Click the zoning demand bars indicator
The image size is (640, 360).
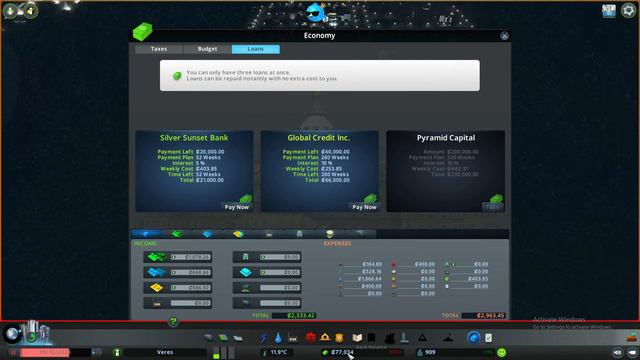224,352
